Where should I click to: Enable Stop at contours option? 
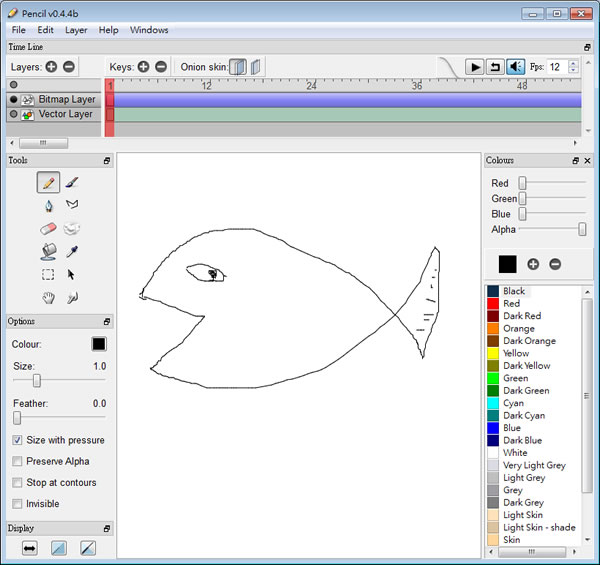coord(18,482)
